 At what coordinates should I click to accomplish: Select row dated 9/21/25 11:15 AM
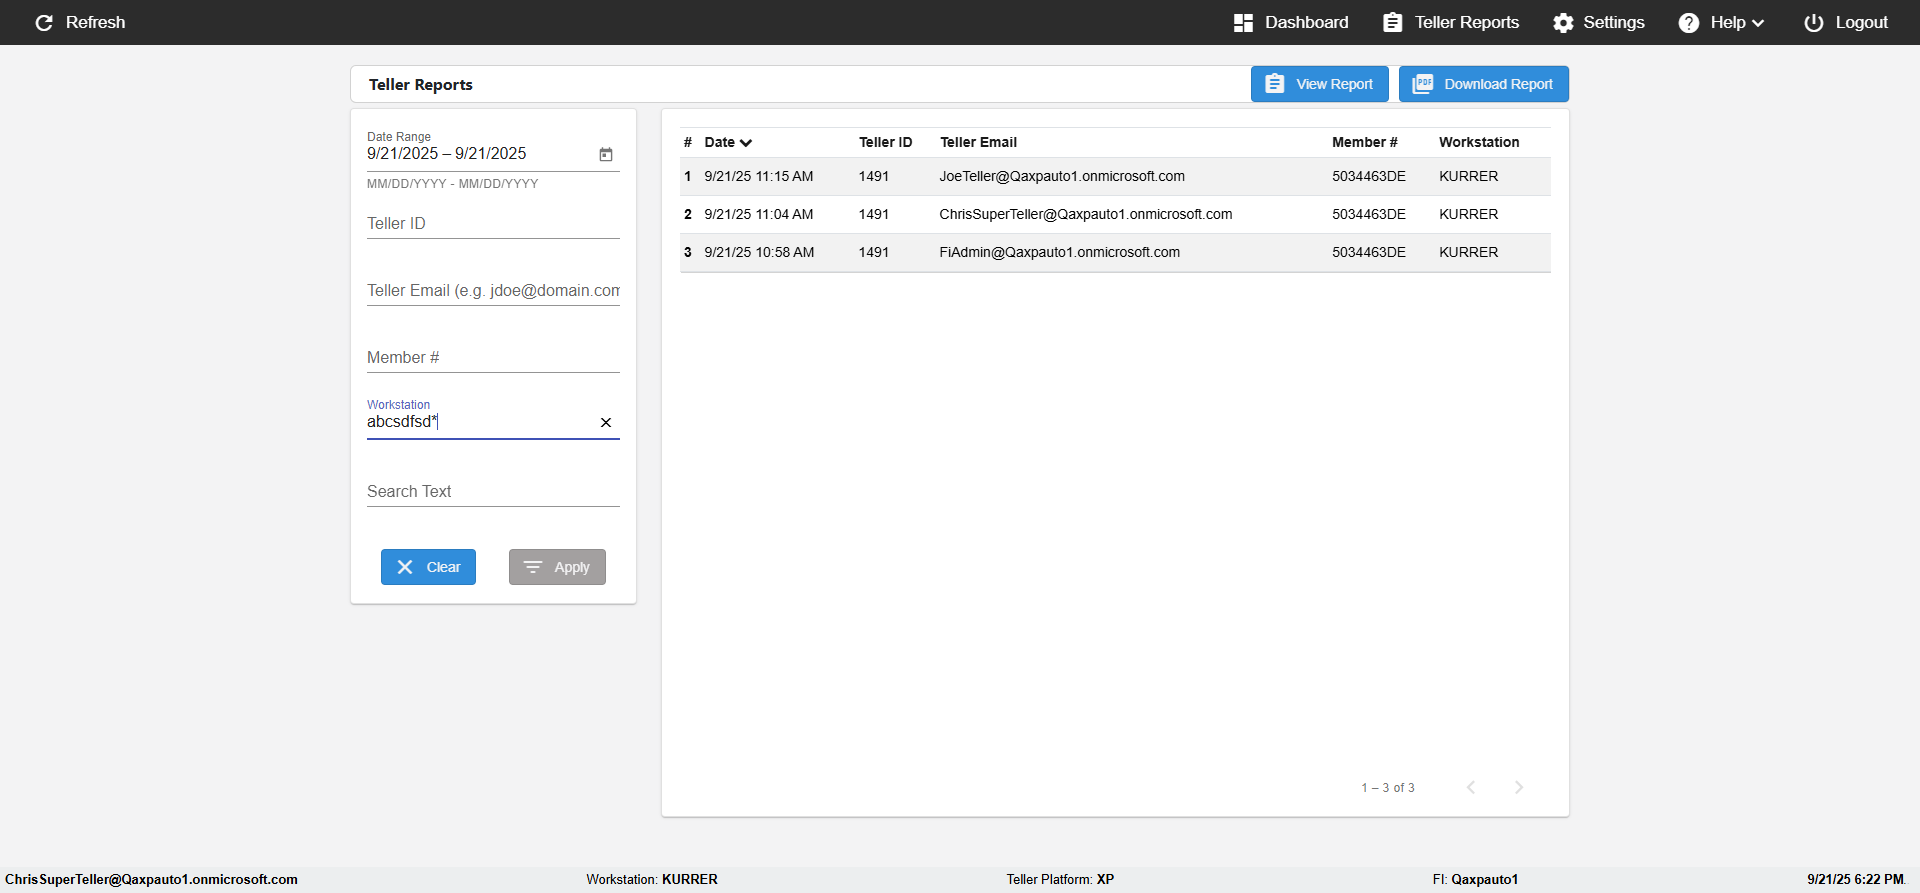[x=1115, y=176]
